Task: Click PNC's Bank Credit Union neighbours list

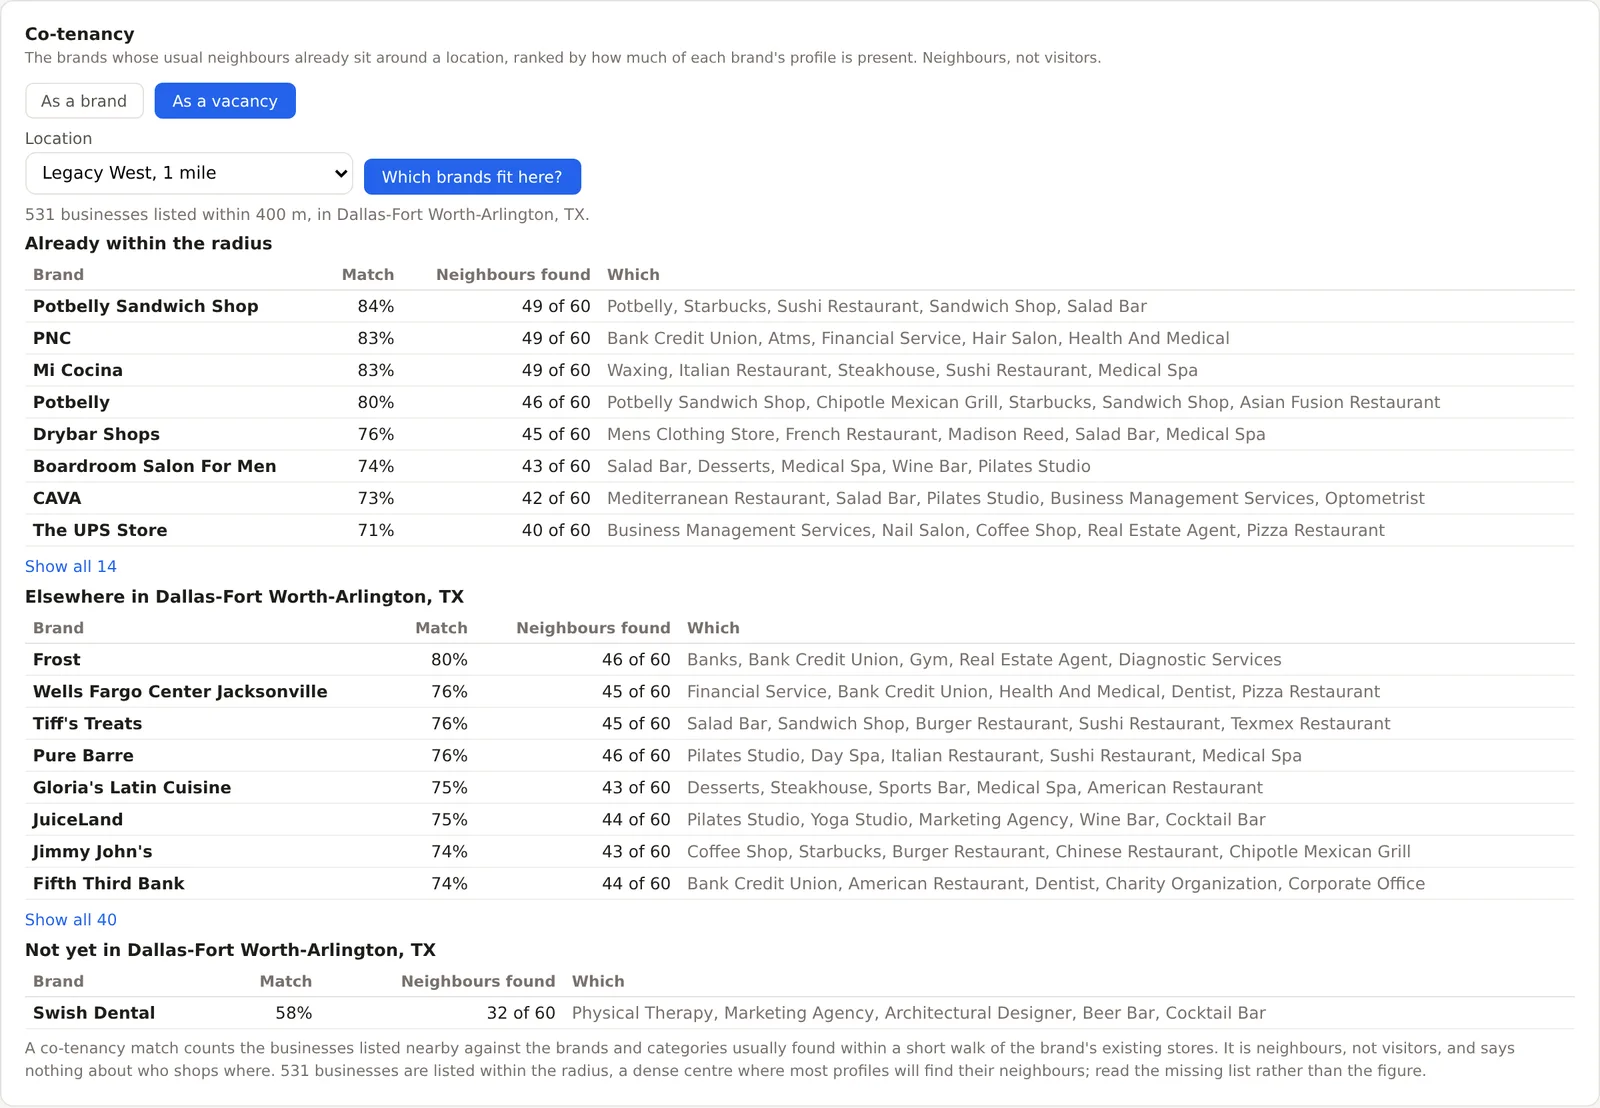Action: (918, 338)
